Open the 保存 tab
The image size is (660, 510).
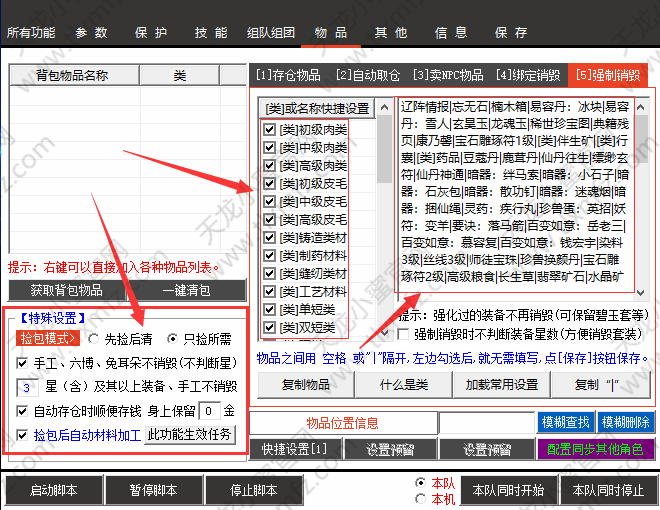511,32
